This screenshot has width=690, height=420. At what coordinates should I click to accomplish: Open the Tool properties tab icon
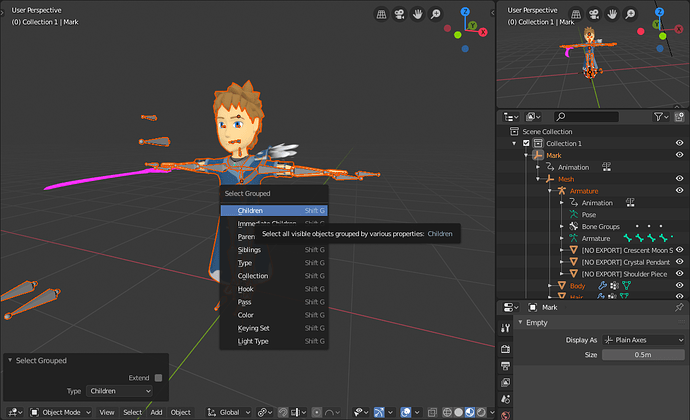[x=505, y=326]
